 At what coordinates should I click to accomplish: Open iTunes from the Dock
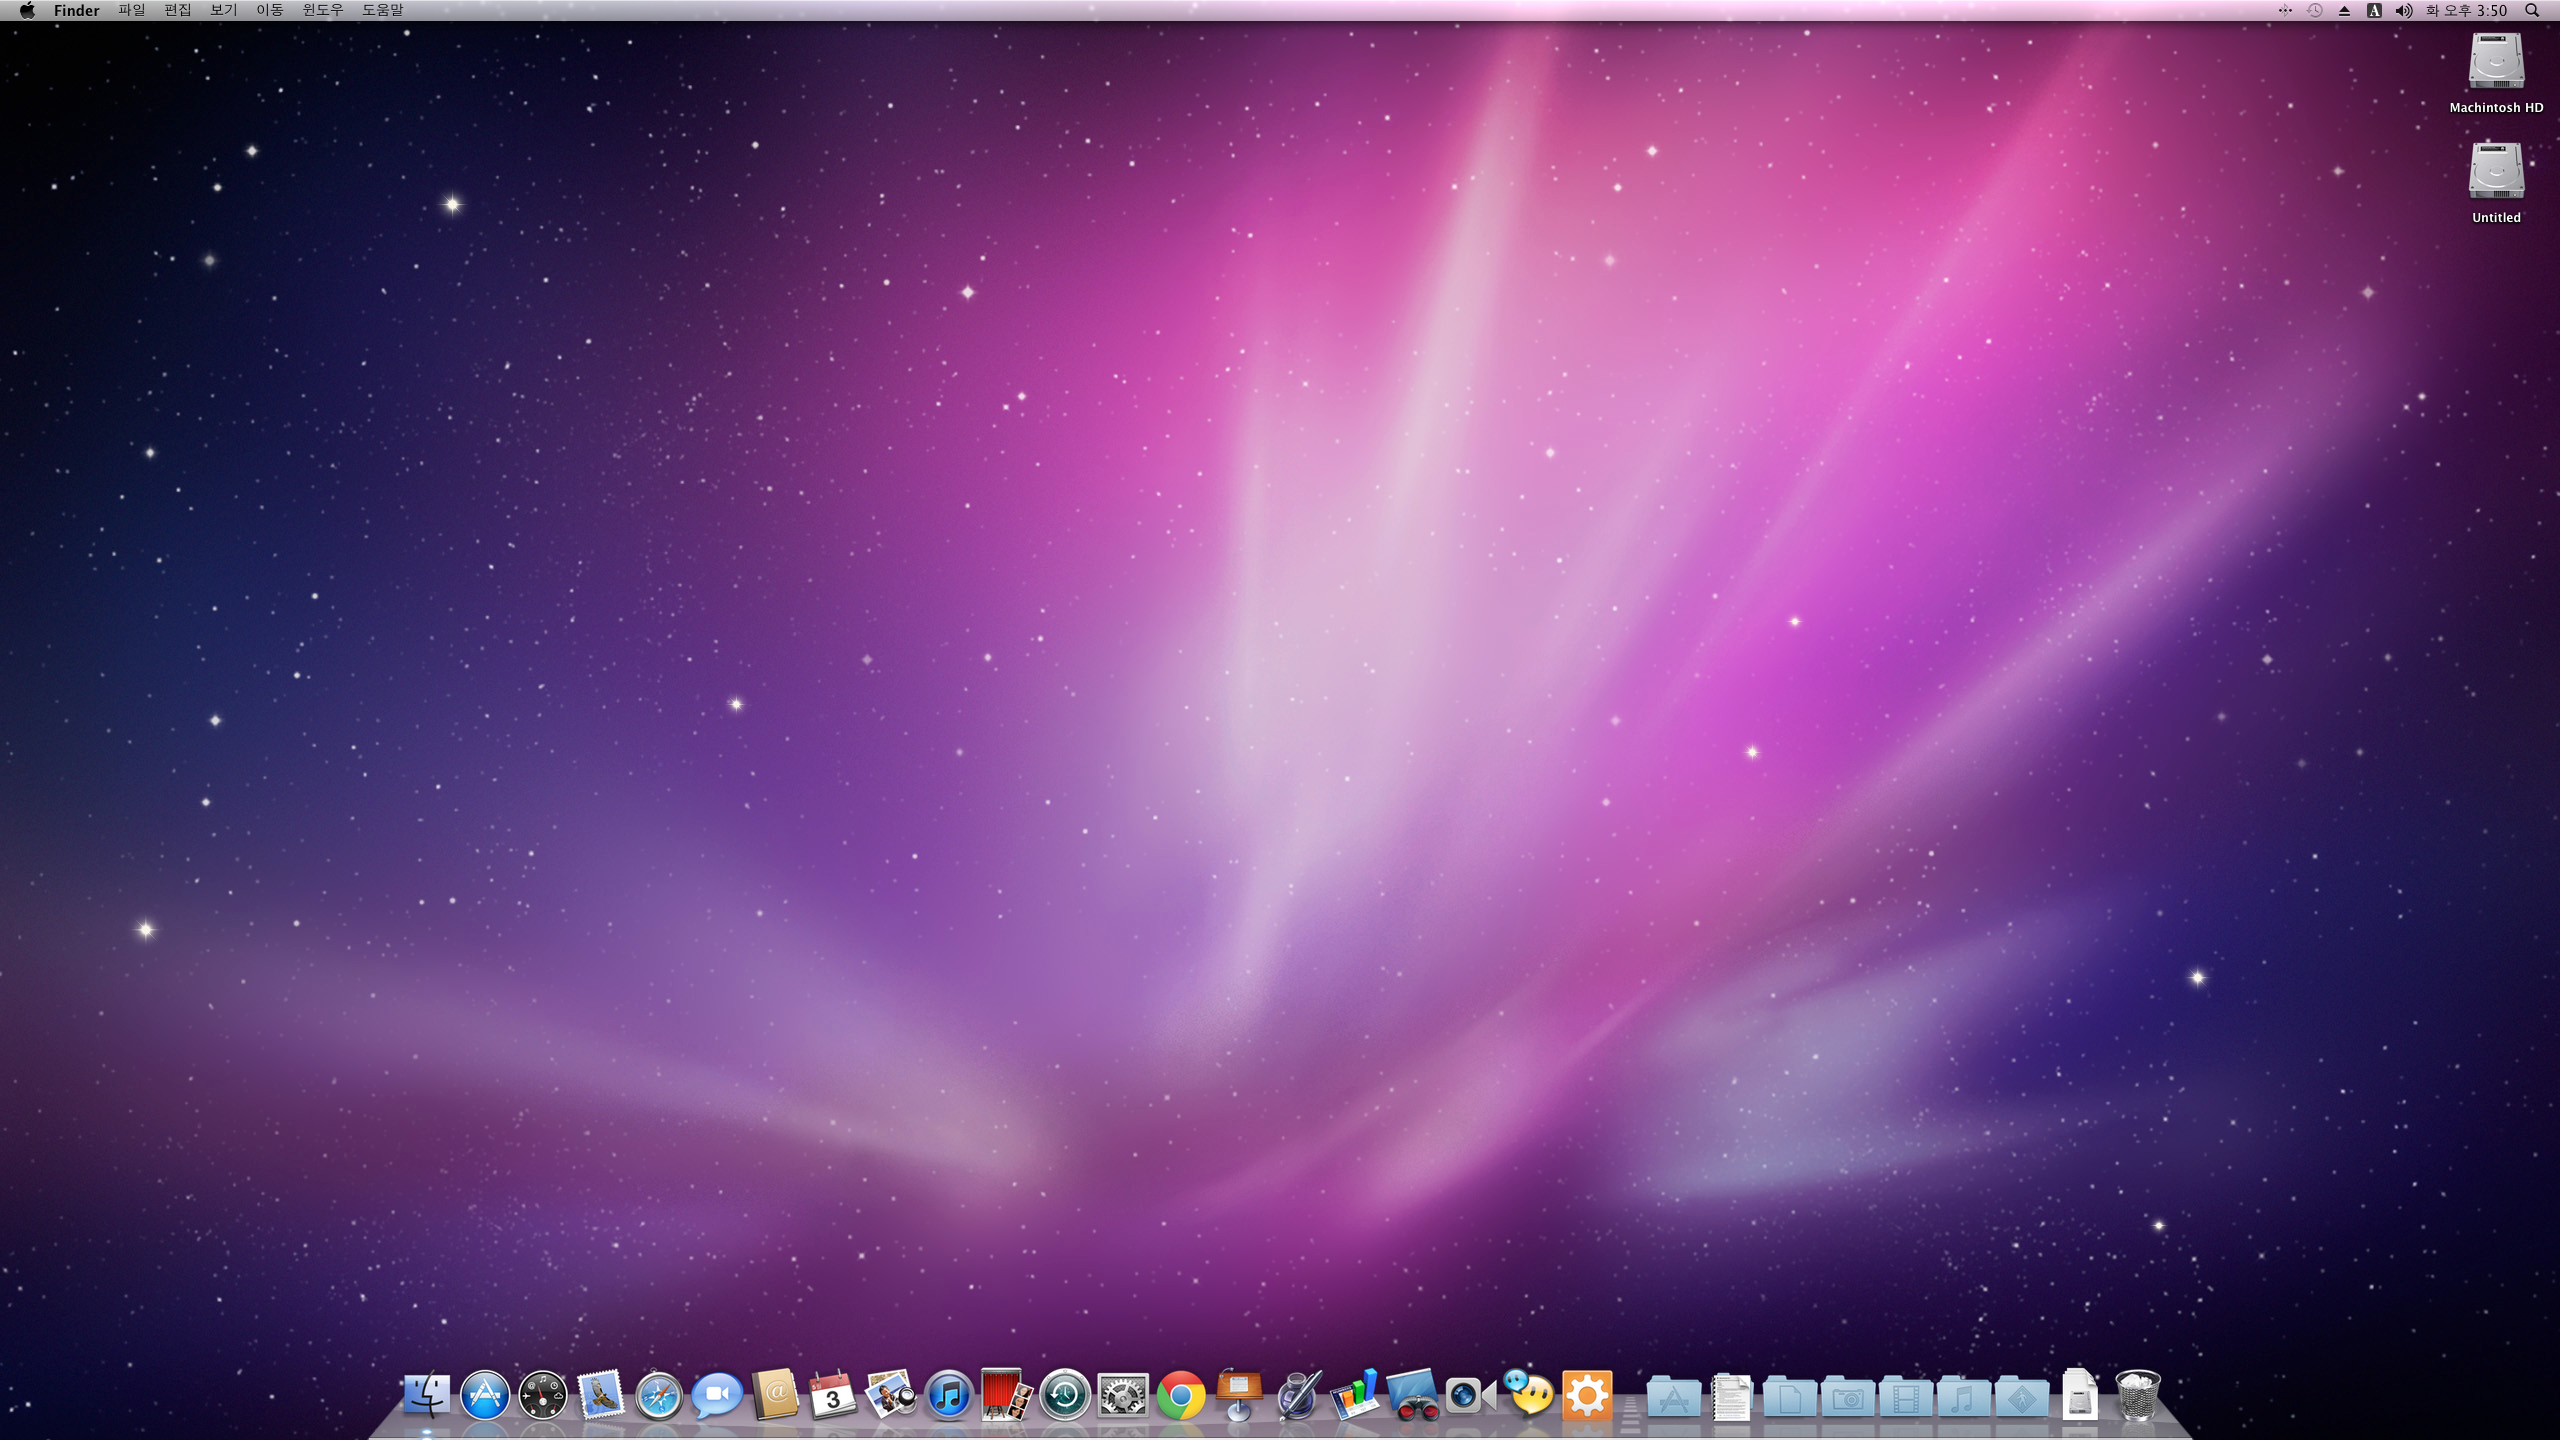[949, 1394]
